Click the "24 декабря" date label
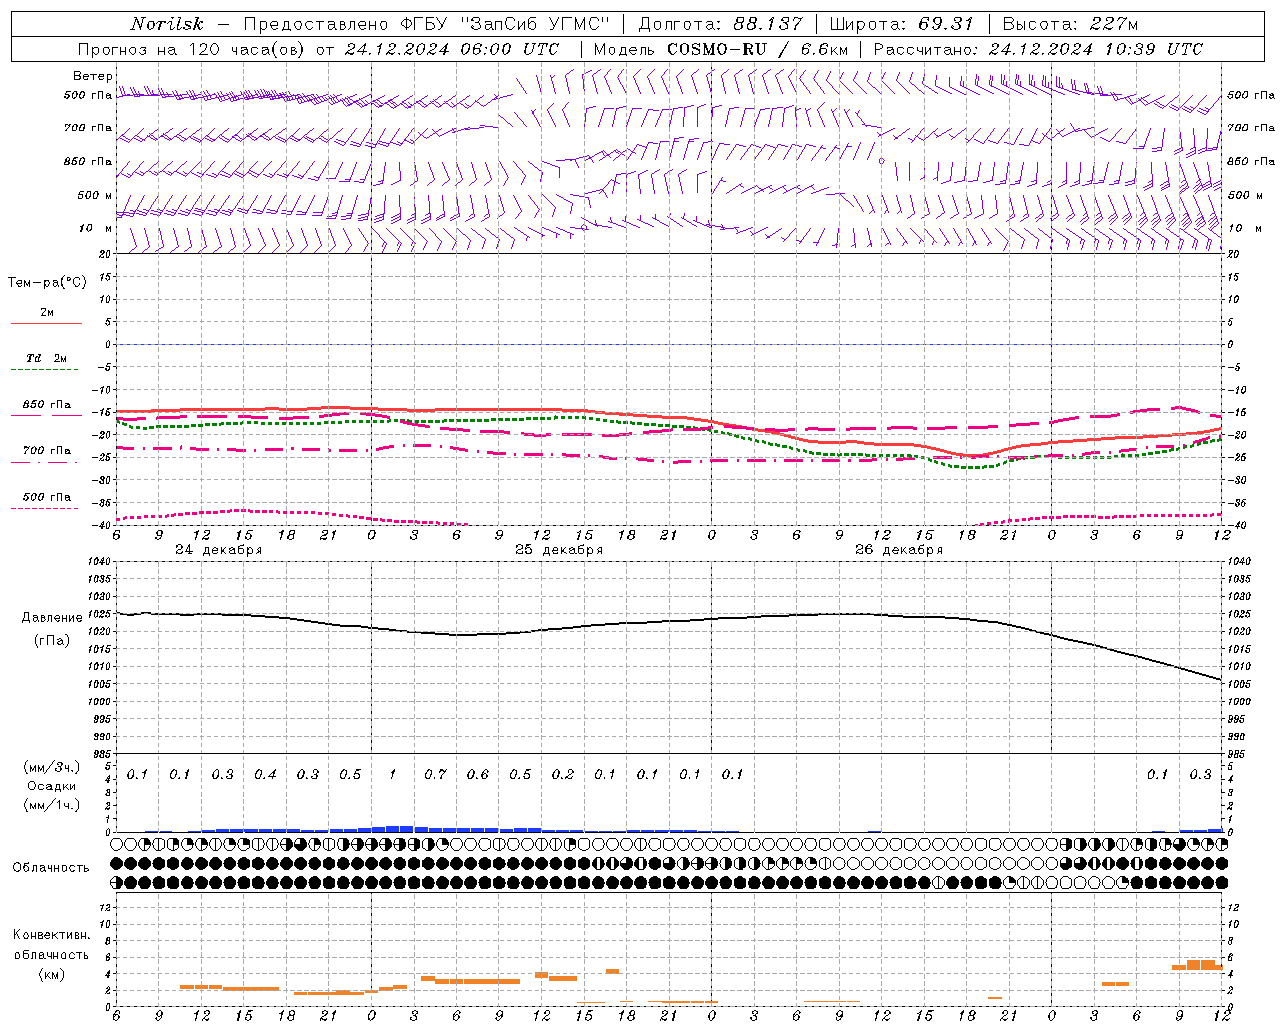The image size is (1280, 1024). coord(218,550)
